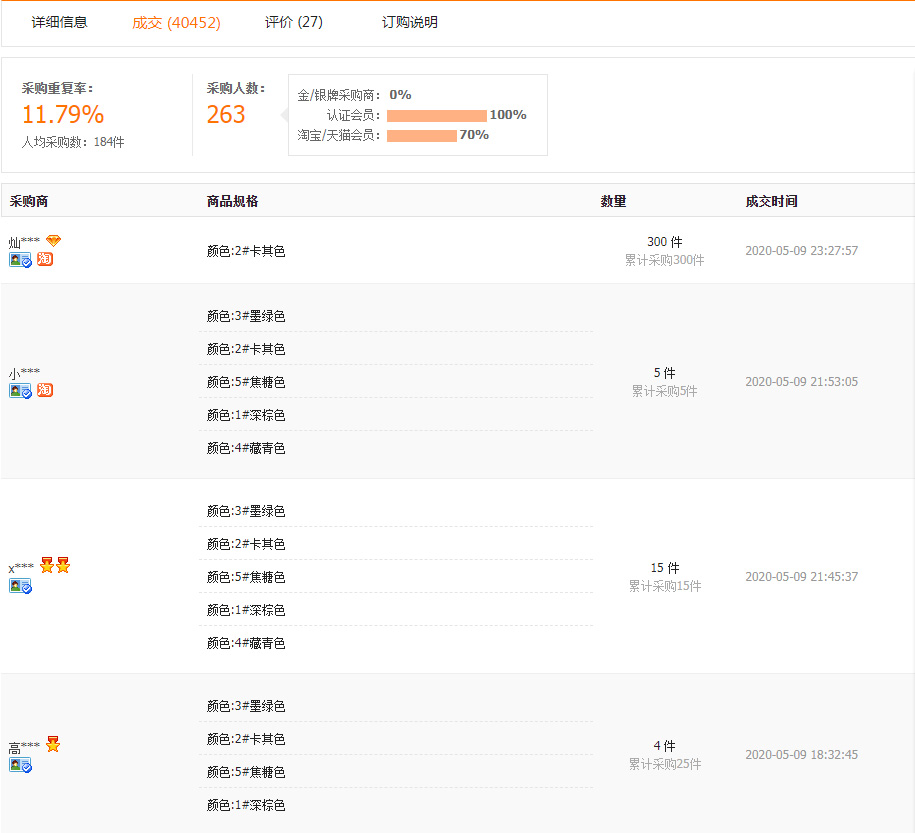The width and height of the screenshot is (915, 833).
Task: Click the buyer name 小***
Action: pyautogui.click(x=22, y=371)
